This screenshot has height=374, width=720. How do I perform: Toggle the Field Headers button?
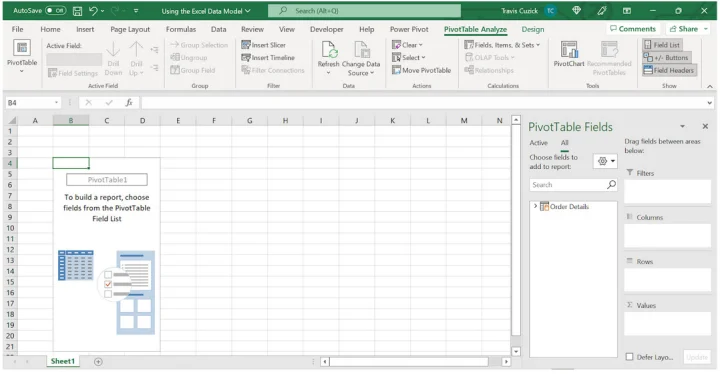[669, 70]
